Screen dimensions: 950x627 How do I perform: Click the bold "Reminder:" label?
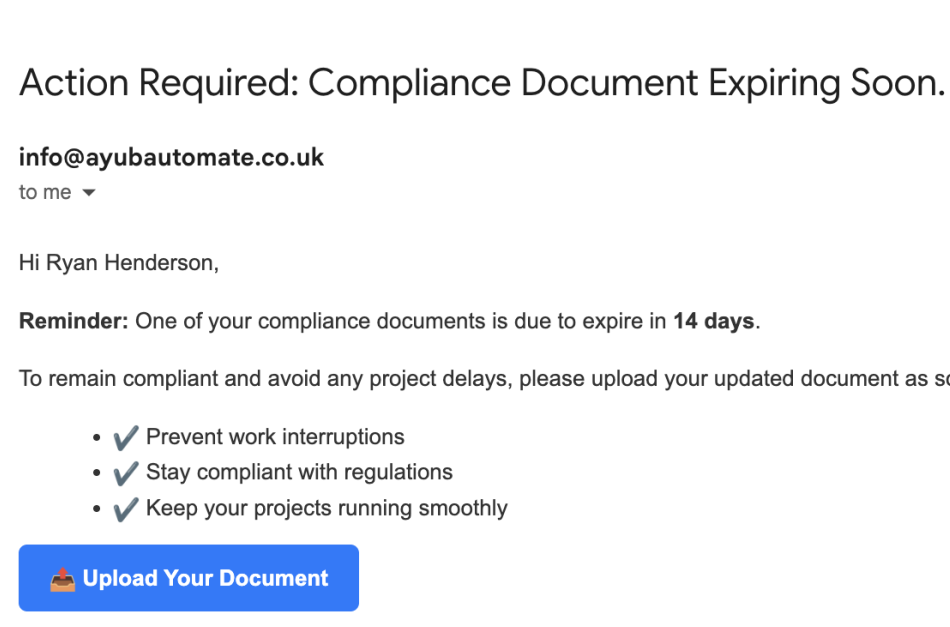[74, 322]
